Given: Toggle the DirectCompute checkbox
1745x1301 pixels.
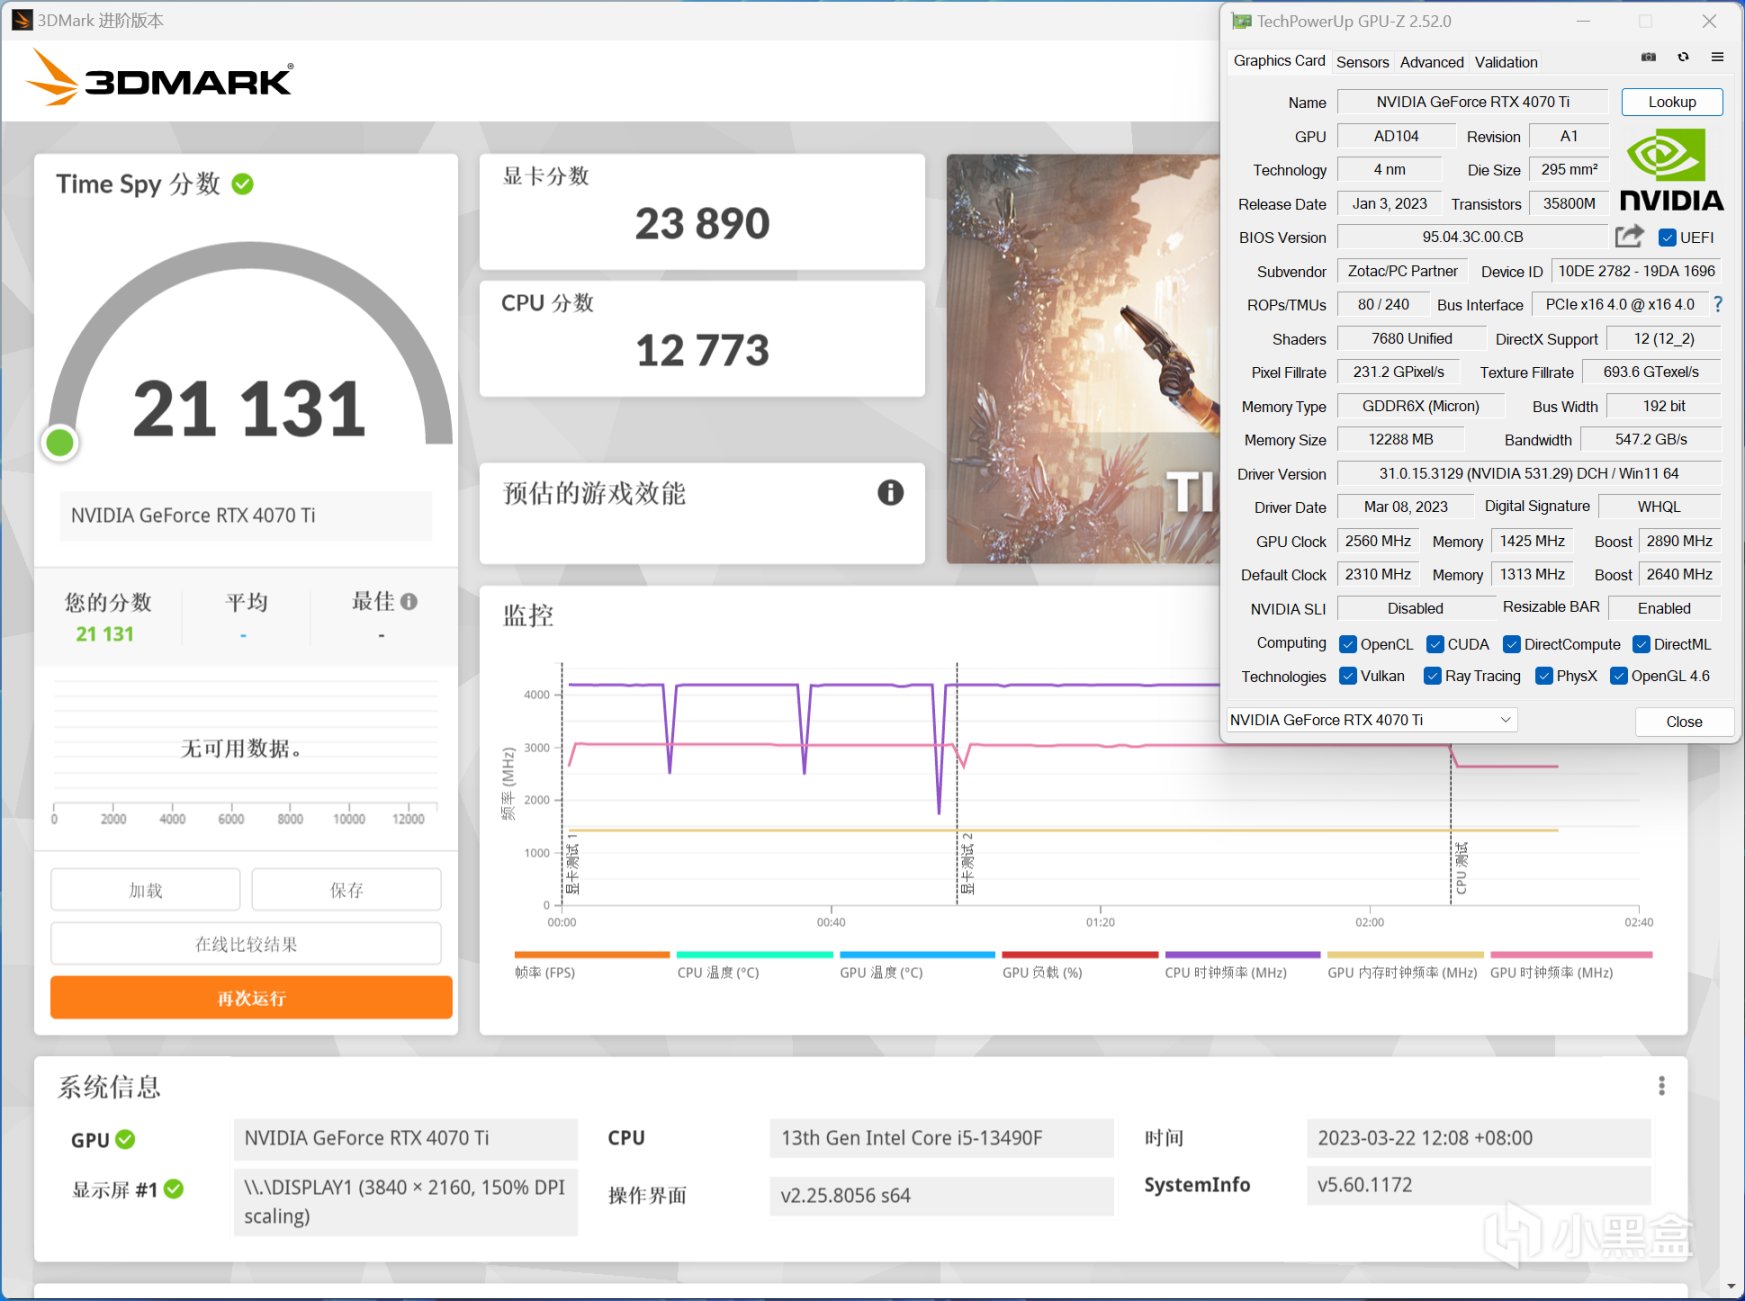Looking at the screenshot, I should (x=1512, y=644).
